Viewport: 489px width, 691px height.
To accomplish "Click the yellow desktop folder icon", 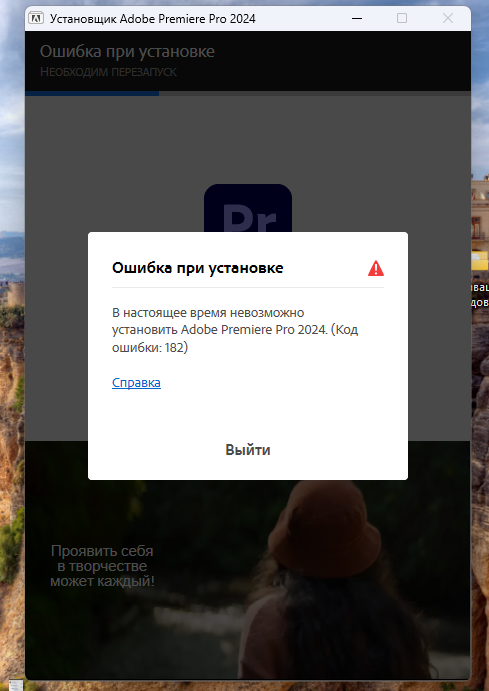I will tap(479, 260).
